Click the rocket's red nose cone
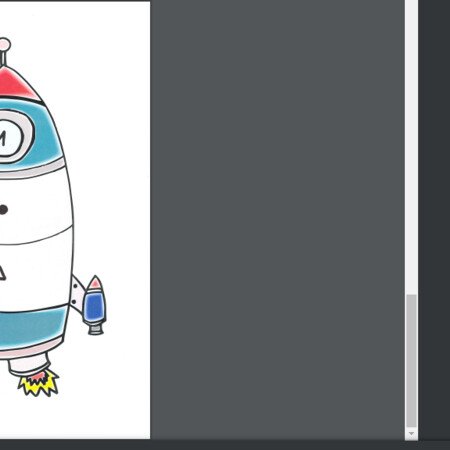The height and width of the screenshot is (450, 450). tap(16, 84)
